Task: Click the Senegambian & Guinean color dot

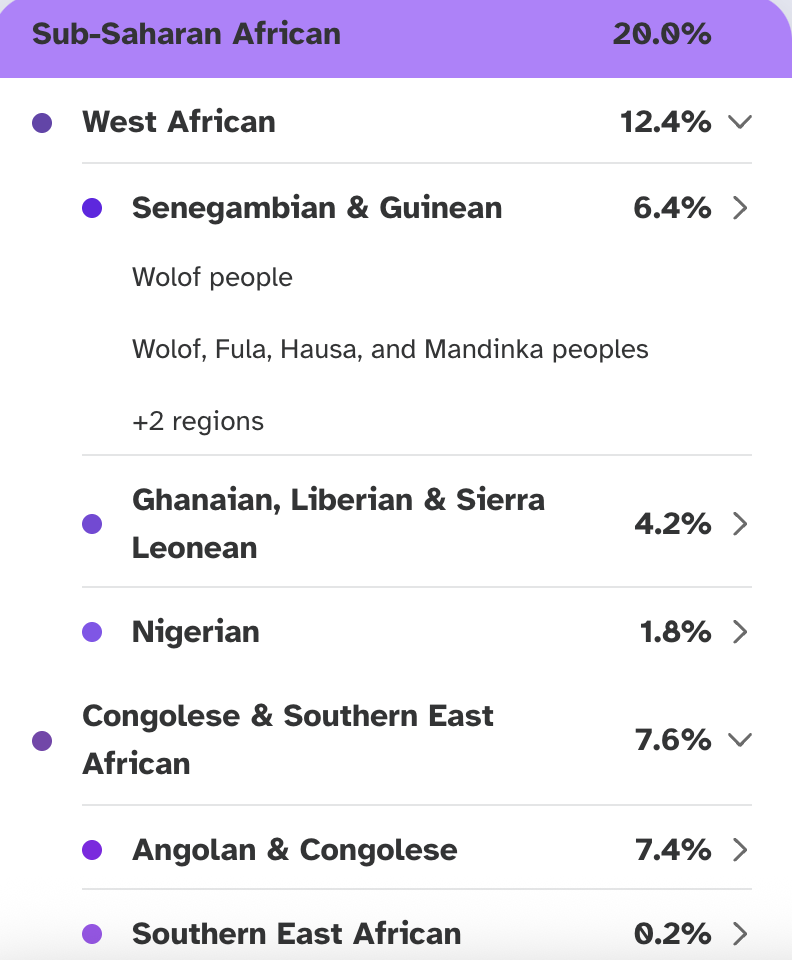Action: (92, 209)
